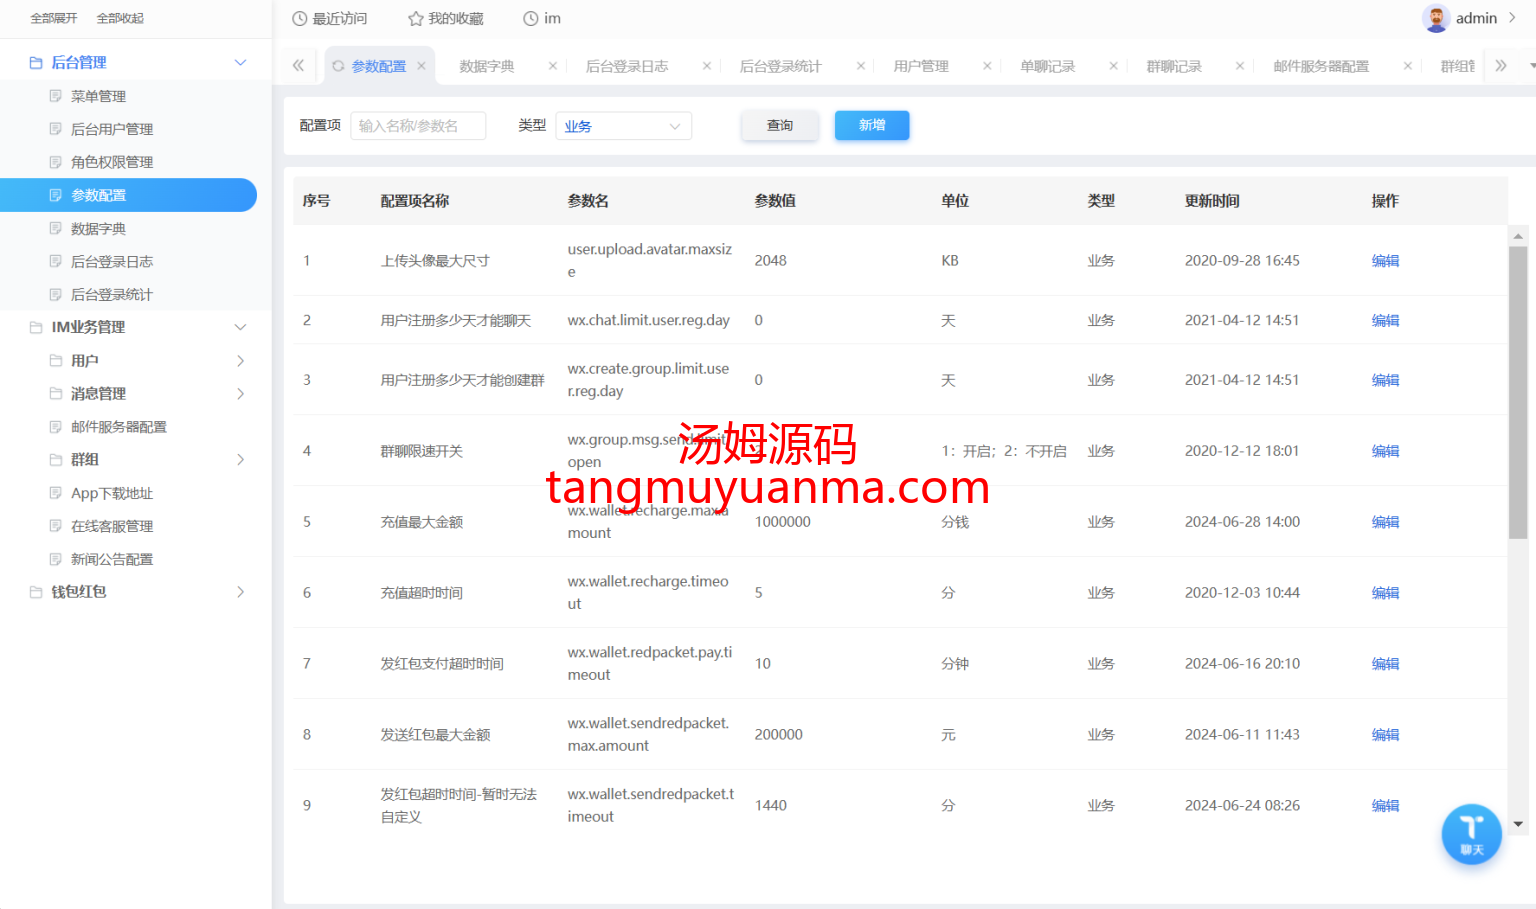Open 我的收藏 star favorites

[445, 18]
